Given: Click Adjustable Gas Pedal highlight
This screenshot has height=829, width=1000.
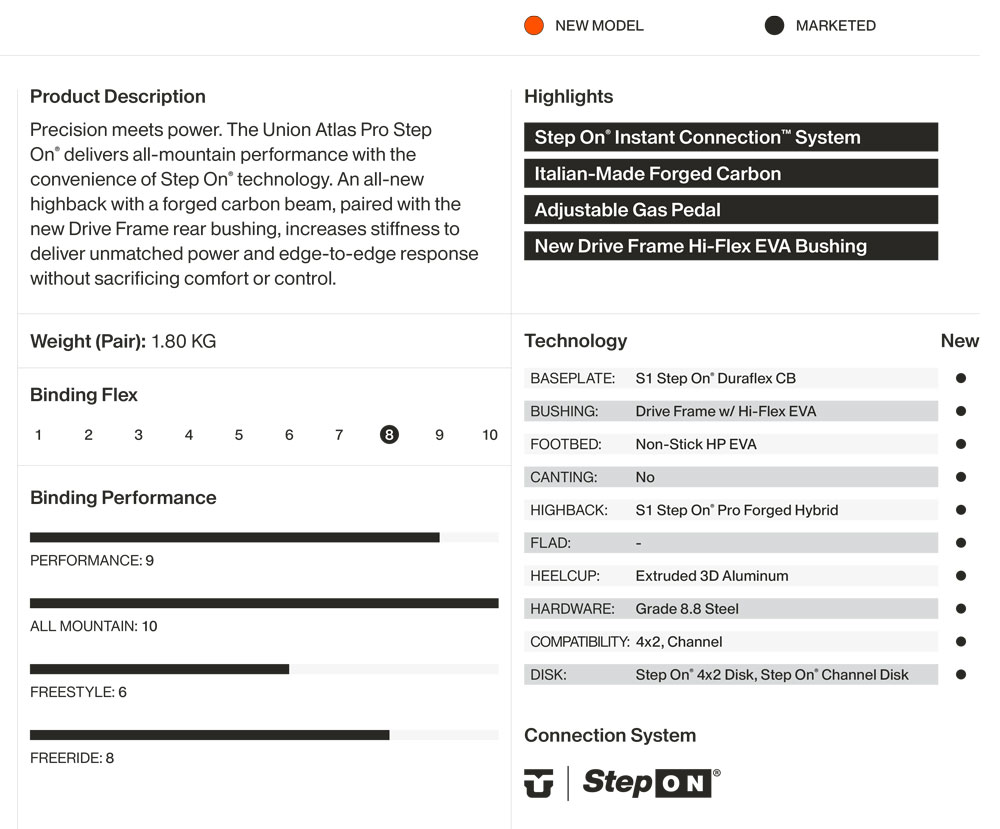Looking at the screenshot, I should (730, 210).
